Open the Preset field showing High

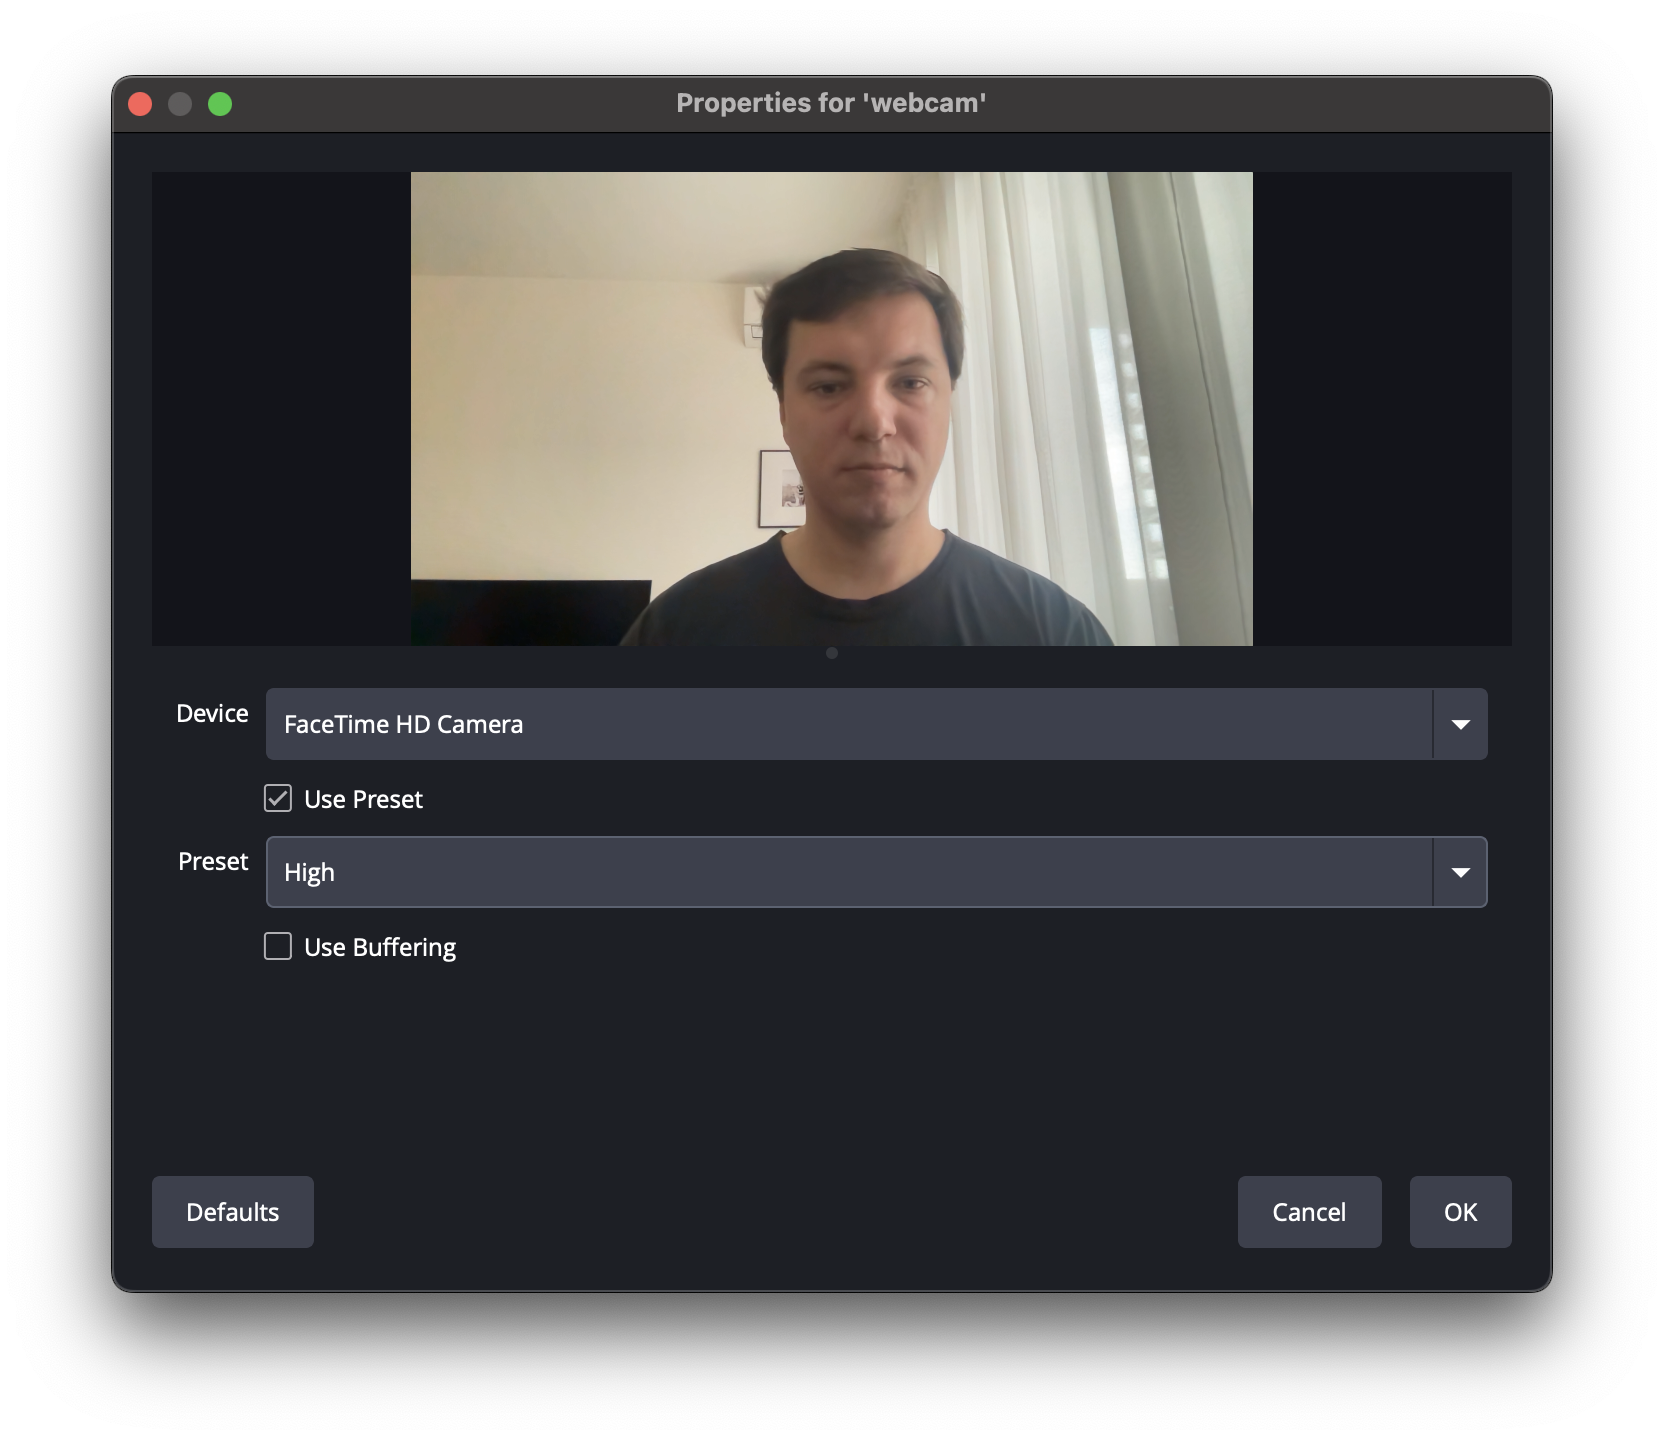click(848, 872)
